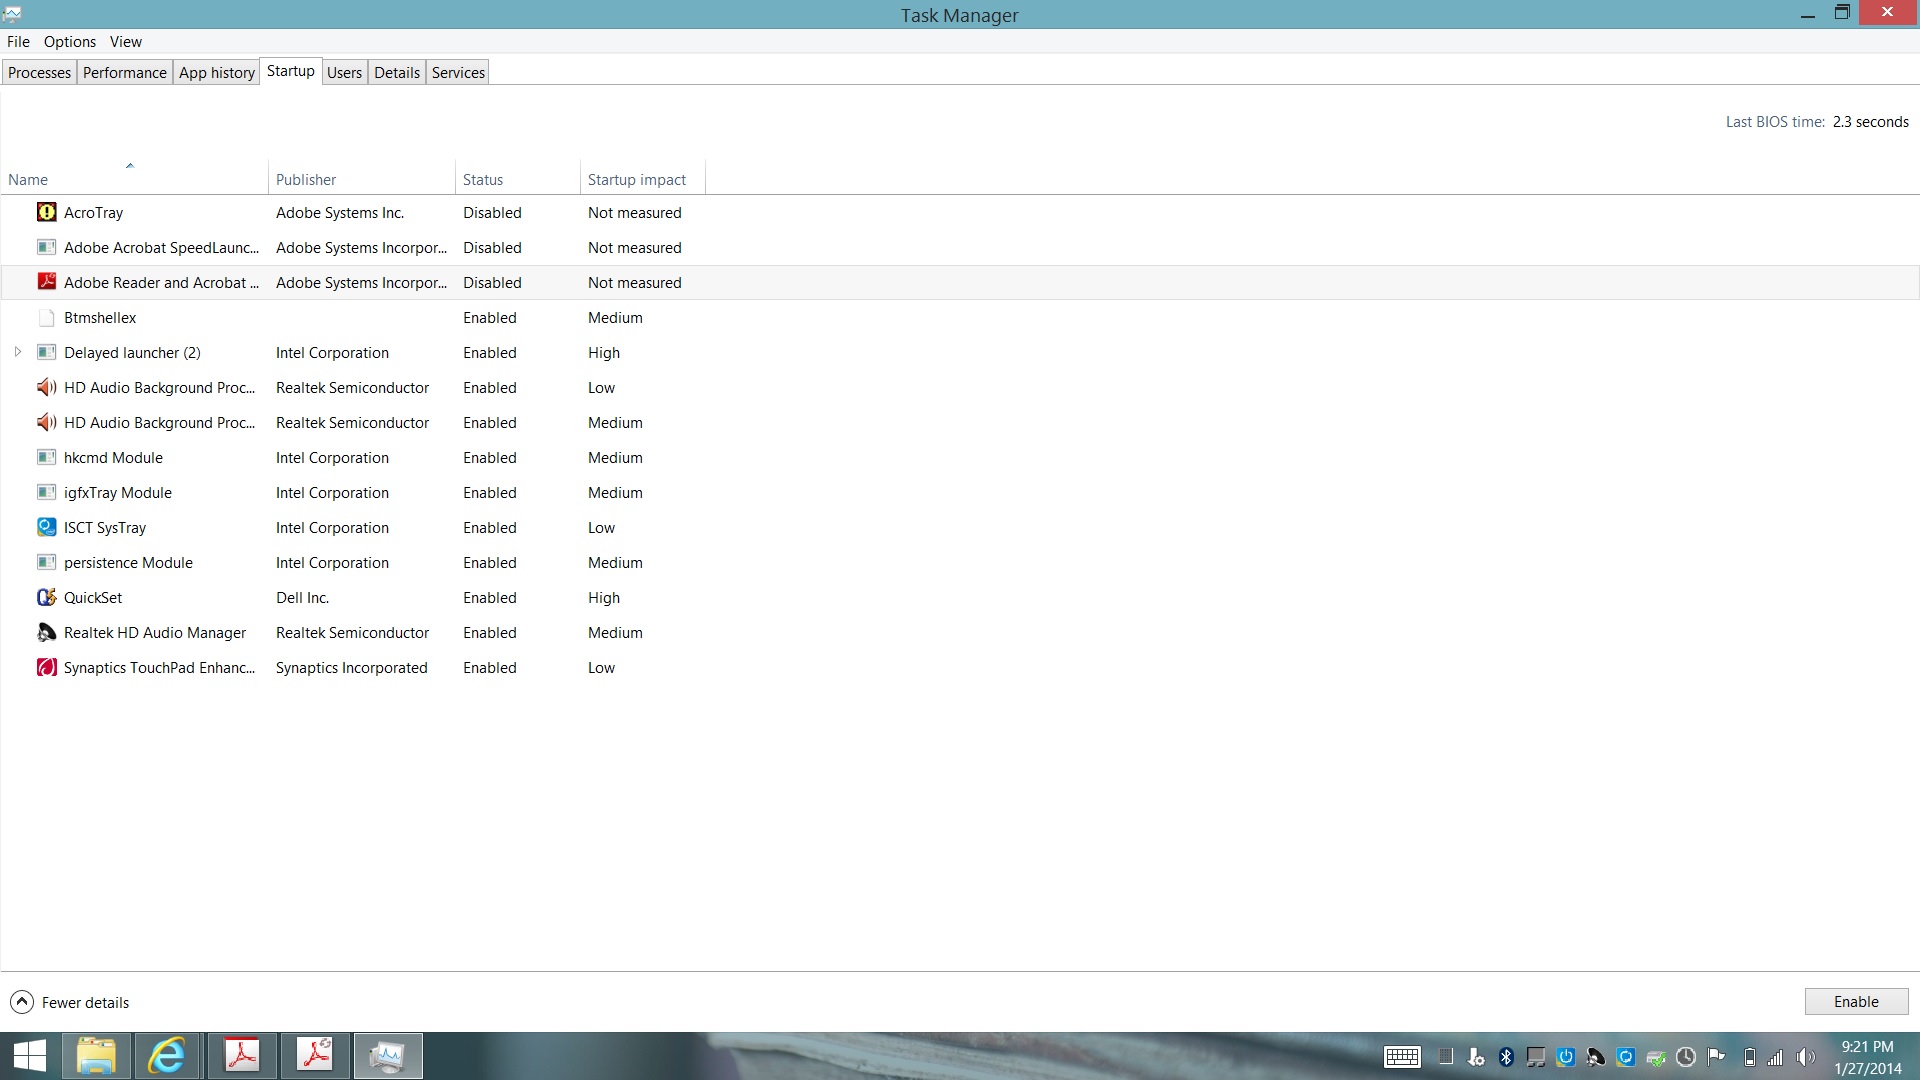Viewport: 1920px width, 1080px height.
Task: Click the ISCT SysTray icon
Action: click(x=46, y=527)
